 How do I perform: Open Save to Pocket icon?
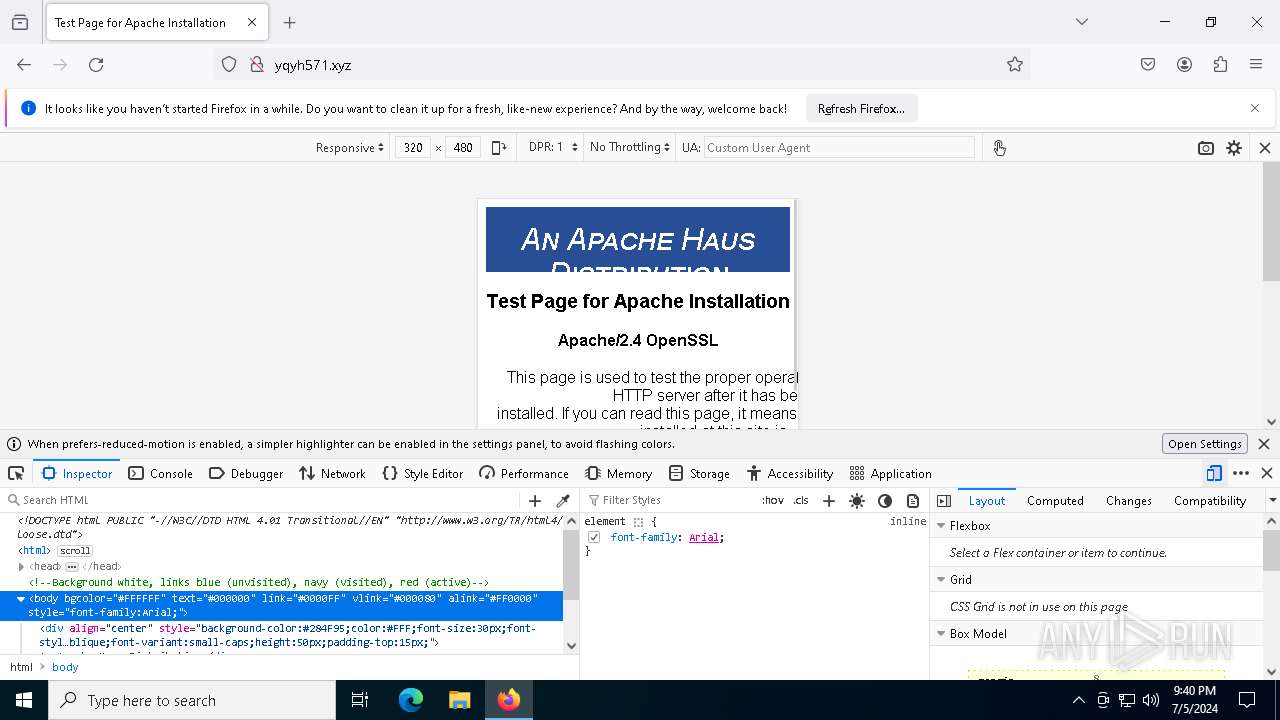pos(1148,64)
